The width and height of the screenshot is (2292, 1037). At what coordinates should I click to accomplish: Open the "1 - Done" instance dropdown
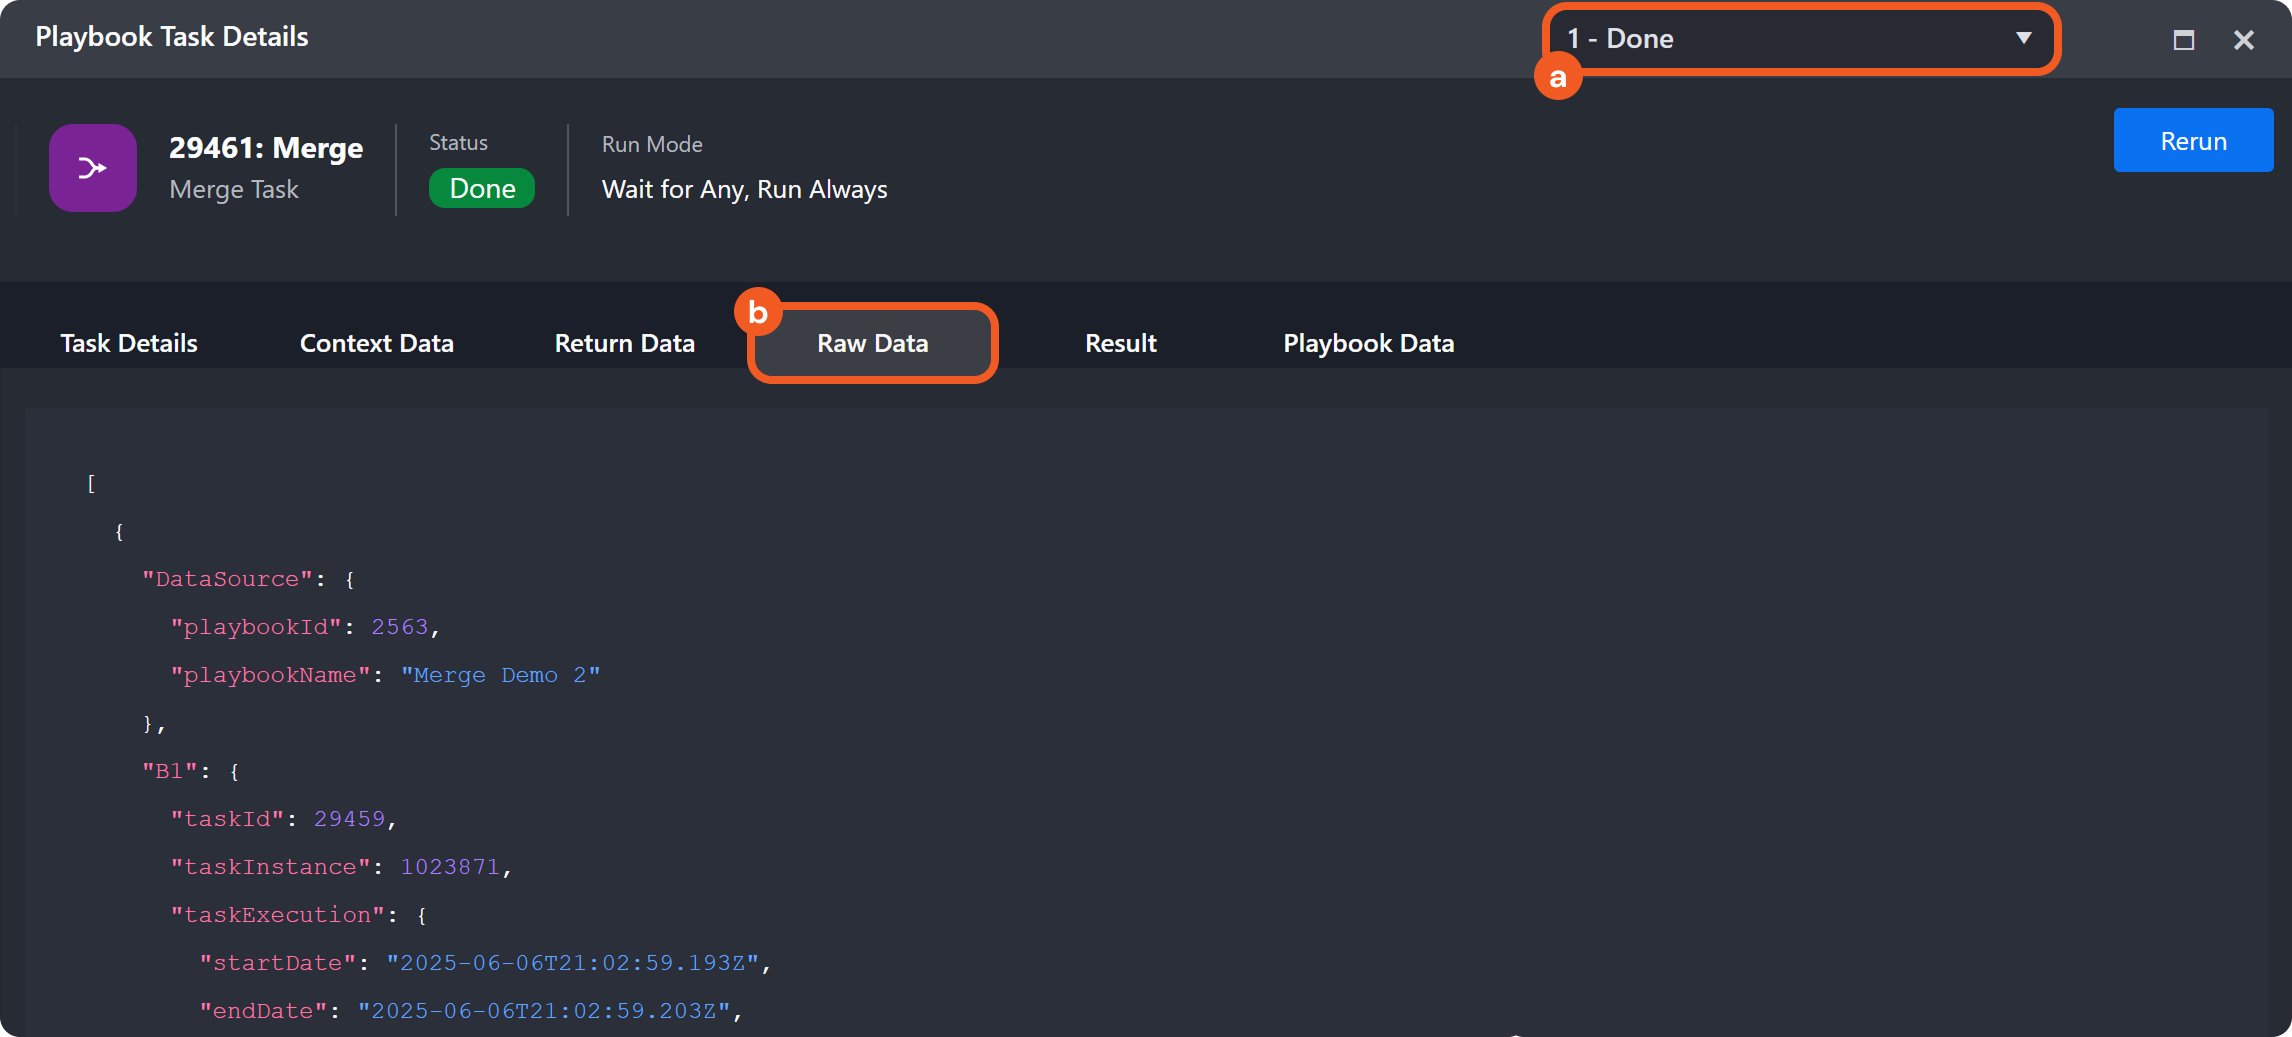1800,39
